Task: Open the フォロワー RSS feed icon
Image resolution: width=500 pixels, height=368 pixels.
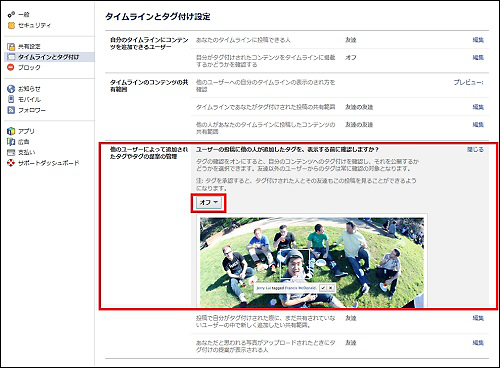Action: [11, 110]
